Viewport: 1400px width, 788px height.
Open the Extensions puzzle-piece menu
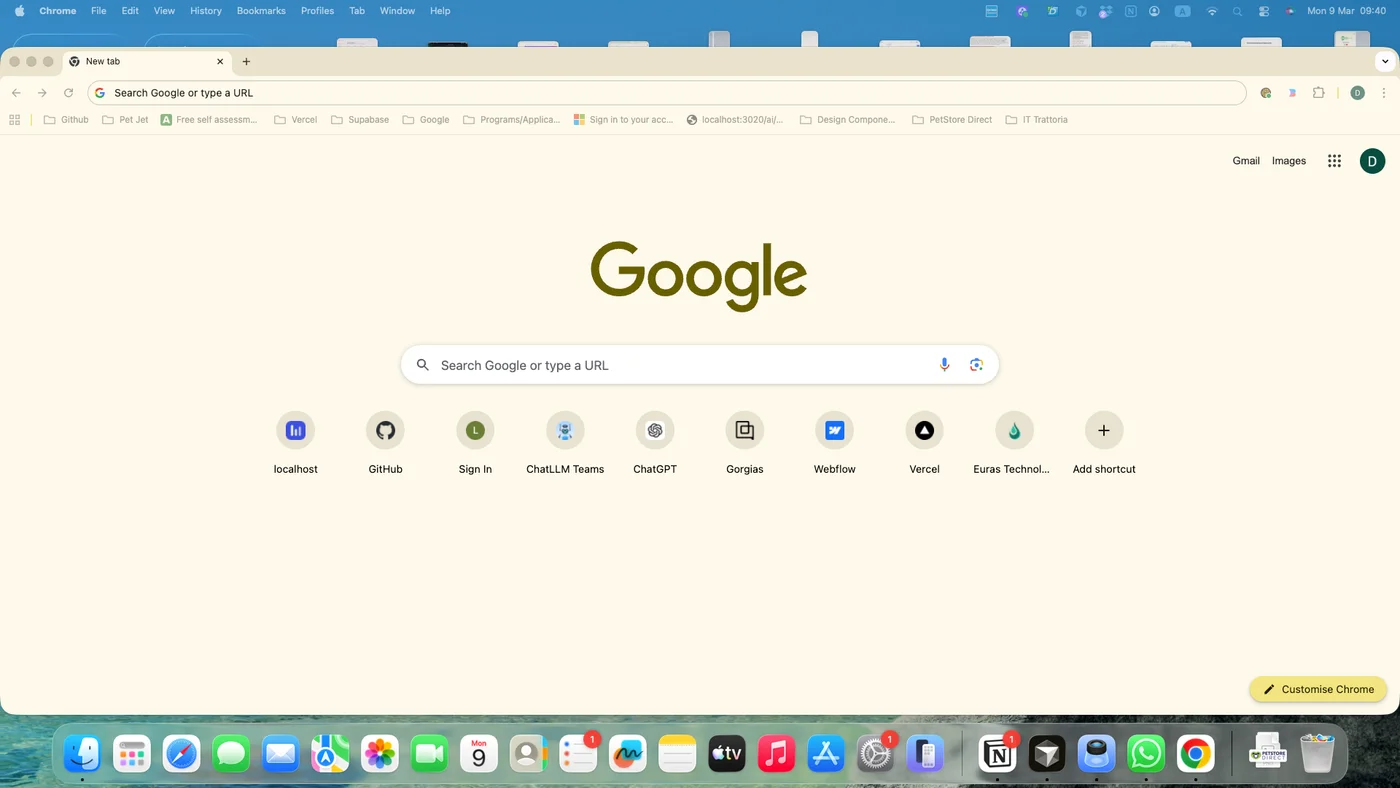1318,93
